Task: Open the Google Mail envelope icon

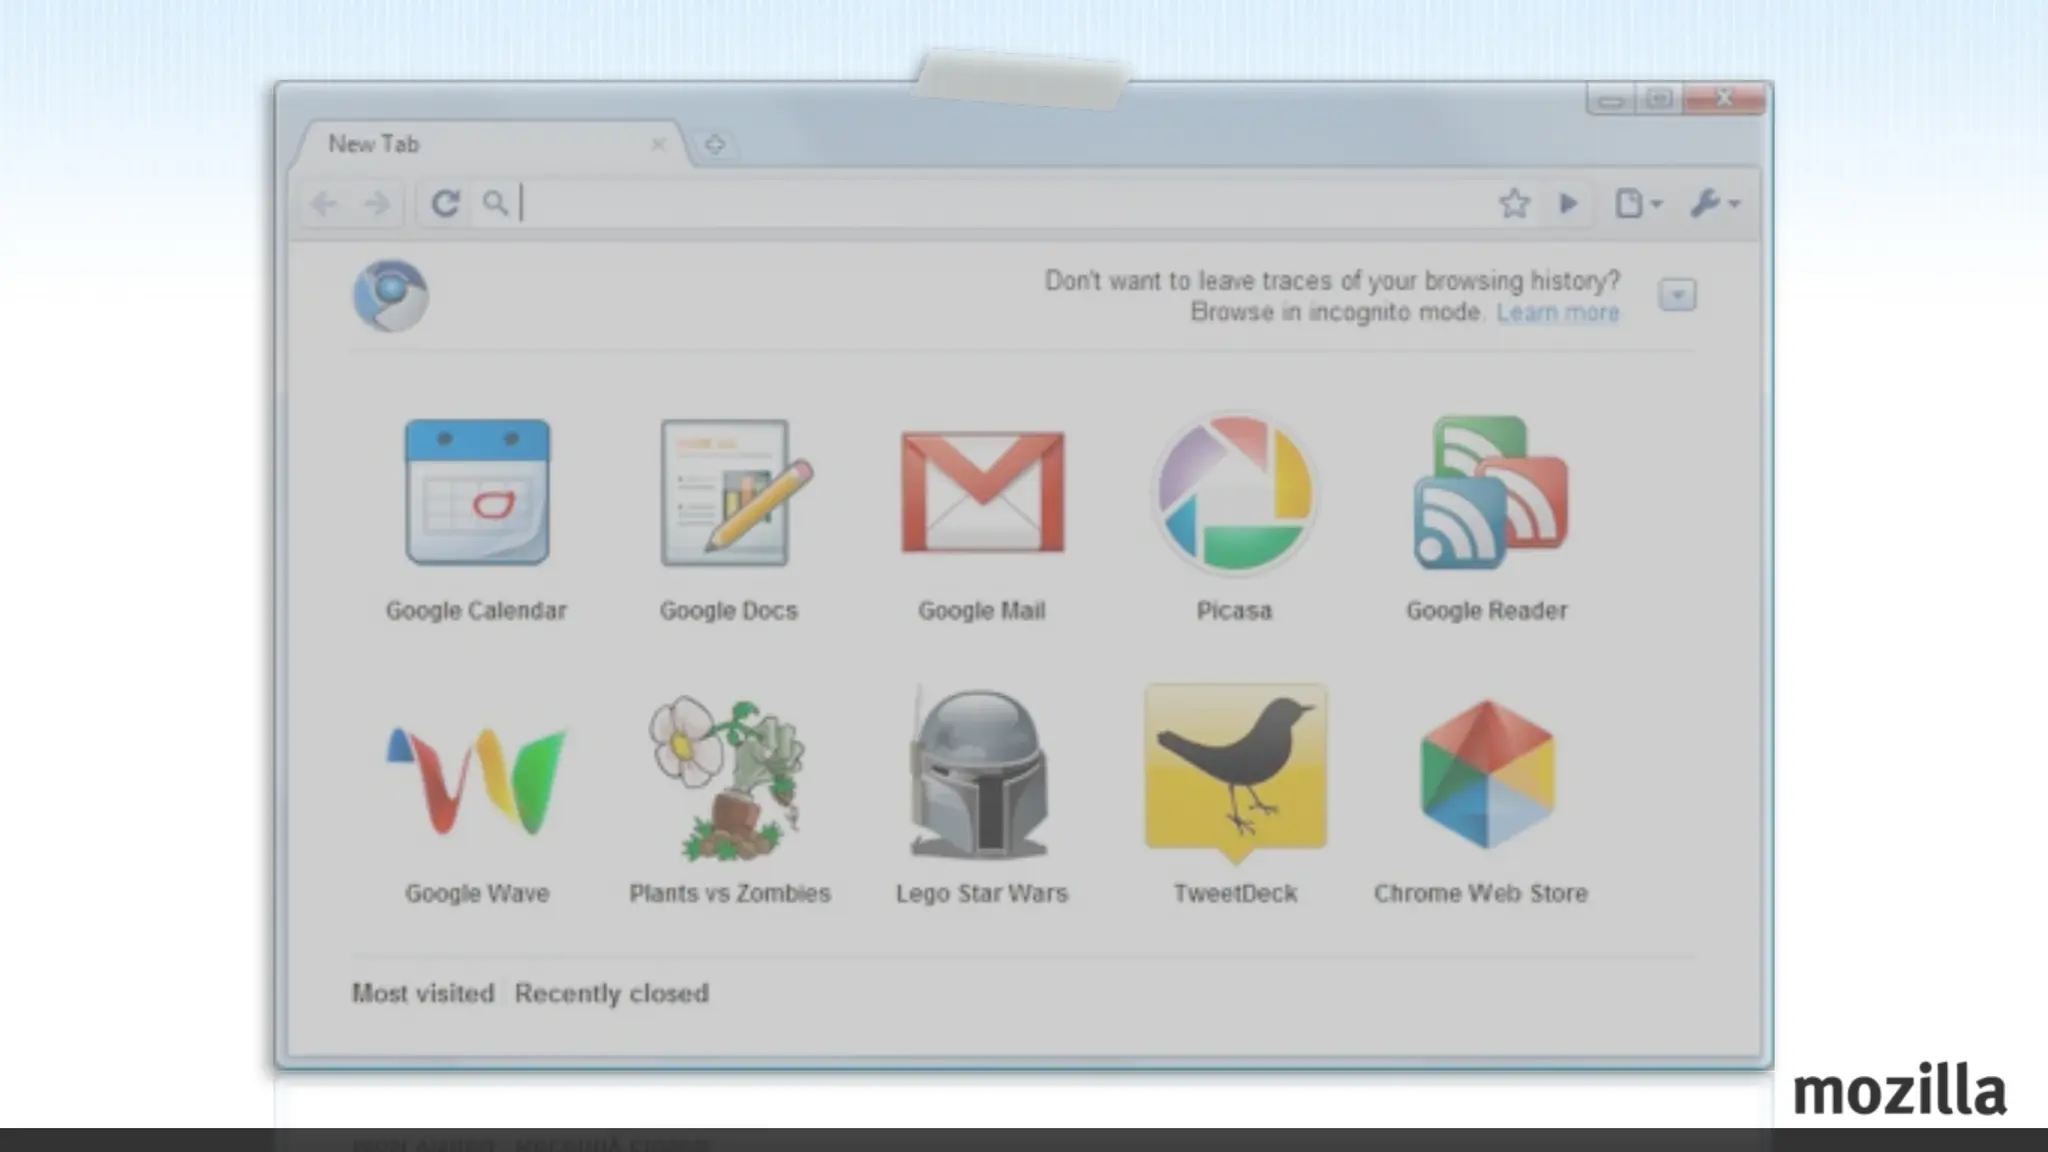Action: (982, 492)
